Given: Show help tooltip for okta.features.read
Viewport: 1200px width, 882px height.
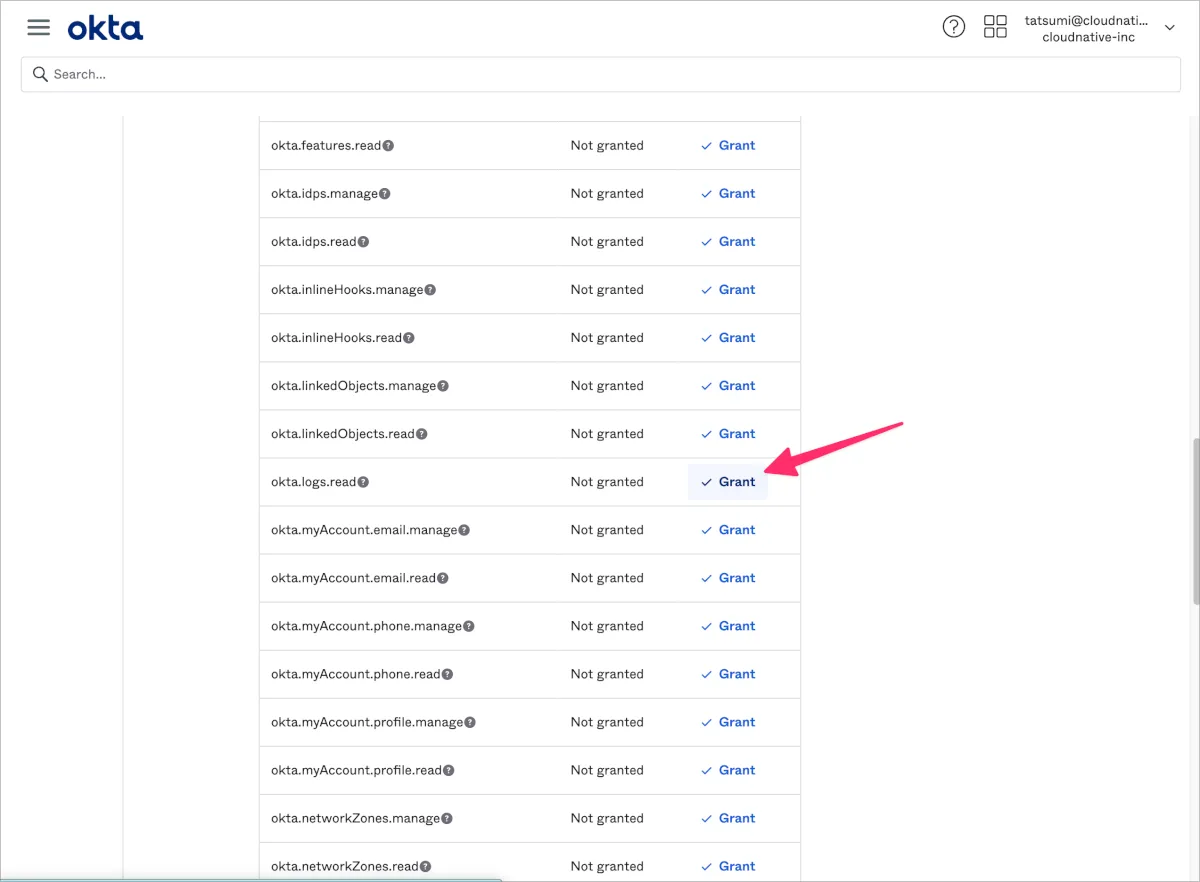Looking at the screenshot, I should pyautogui.click(x=388, y=146).
